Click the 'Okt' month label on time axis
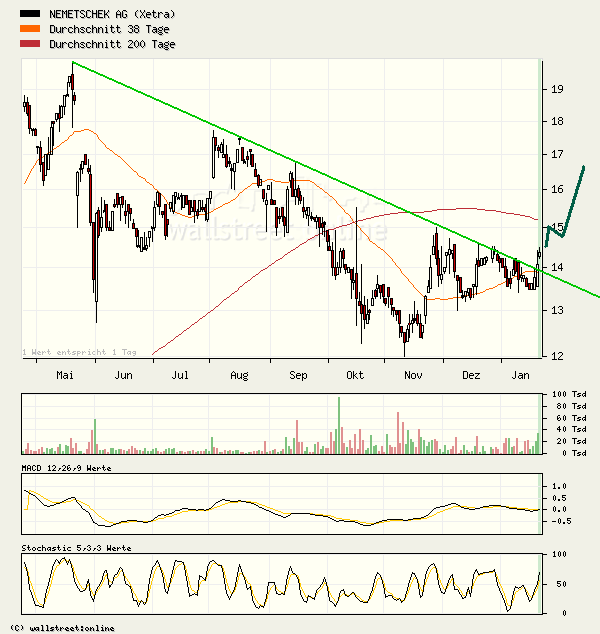600x634 pixels. 354,375
